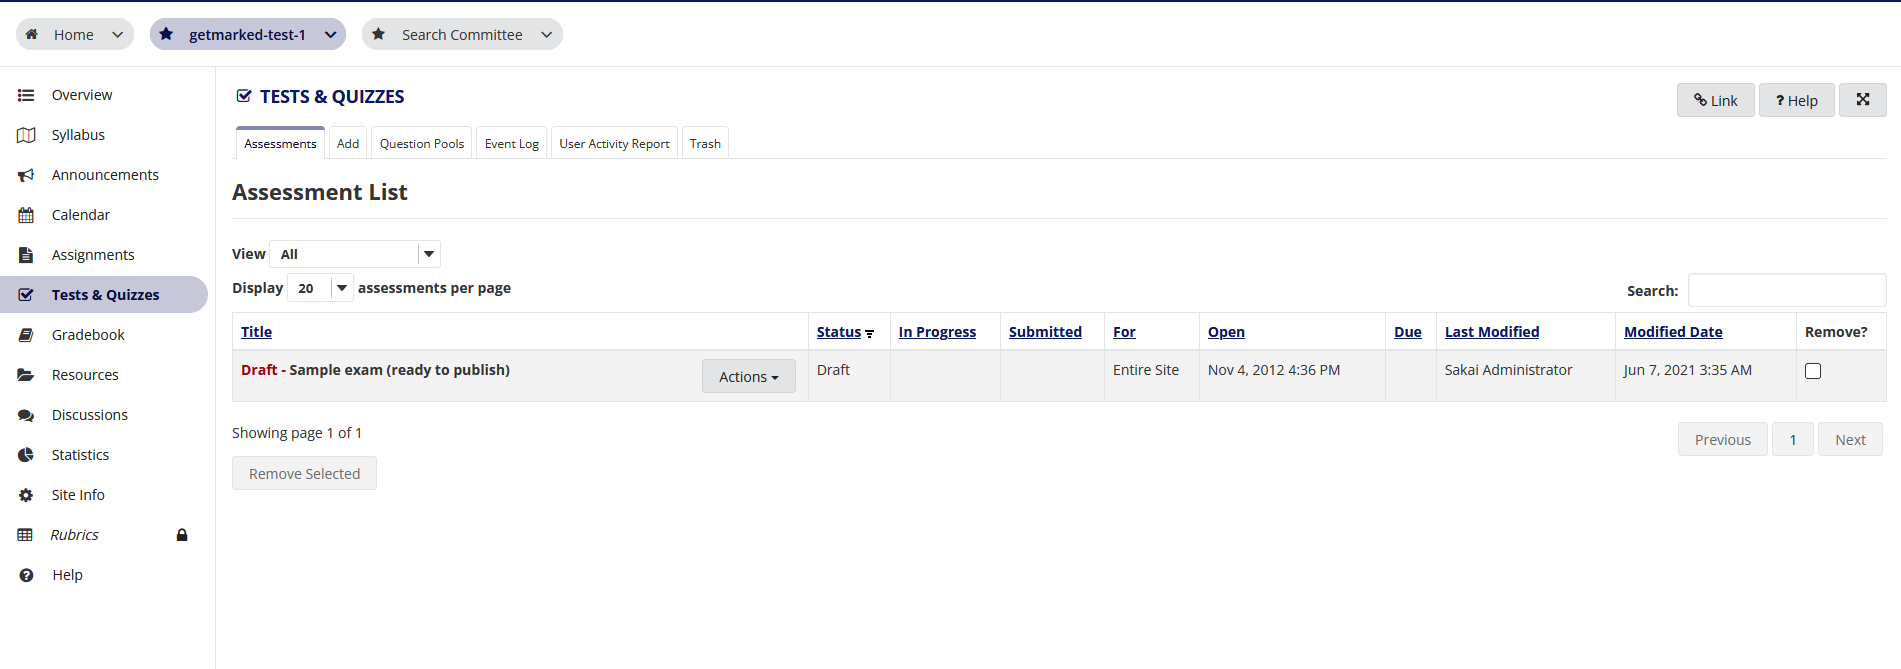The width and height of the screenshot is (1901, 669).
Task: Sort by the For column header
Action: [x=1124, y=332]
